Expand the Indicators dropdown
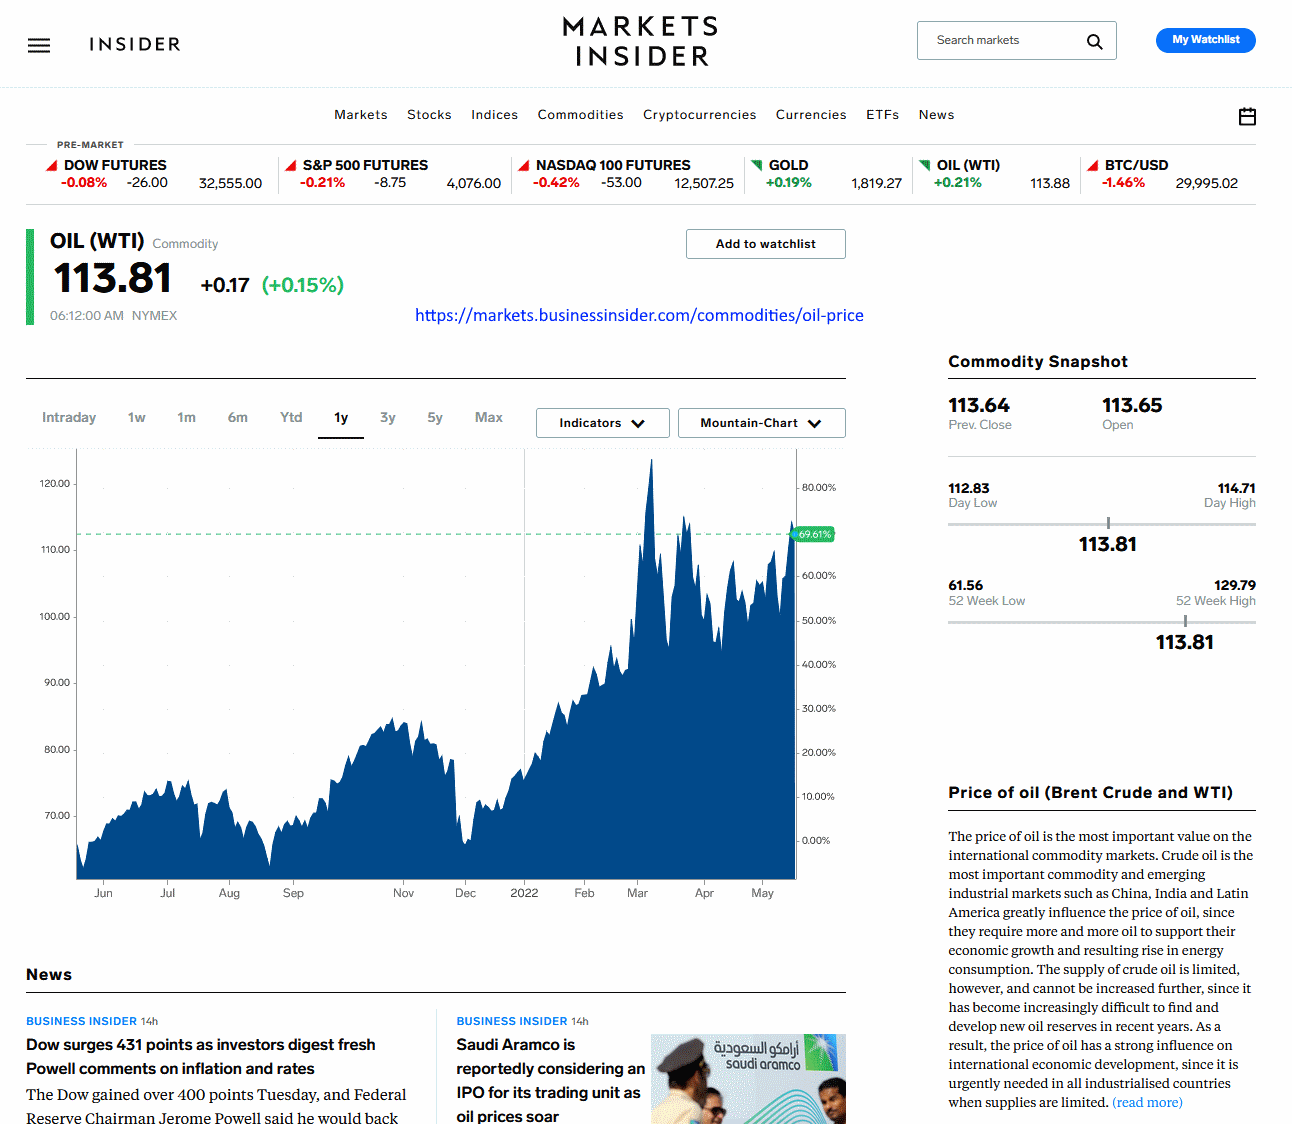 (x=601, y=423)
